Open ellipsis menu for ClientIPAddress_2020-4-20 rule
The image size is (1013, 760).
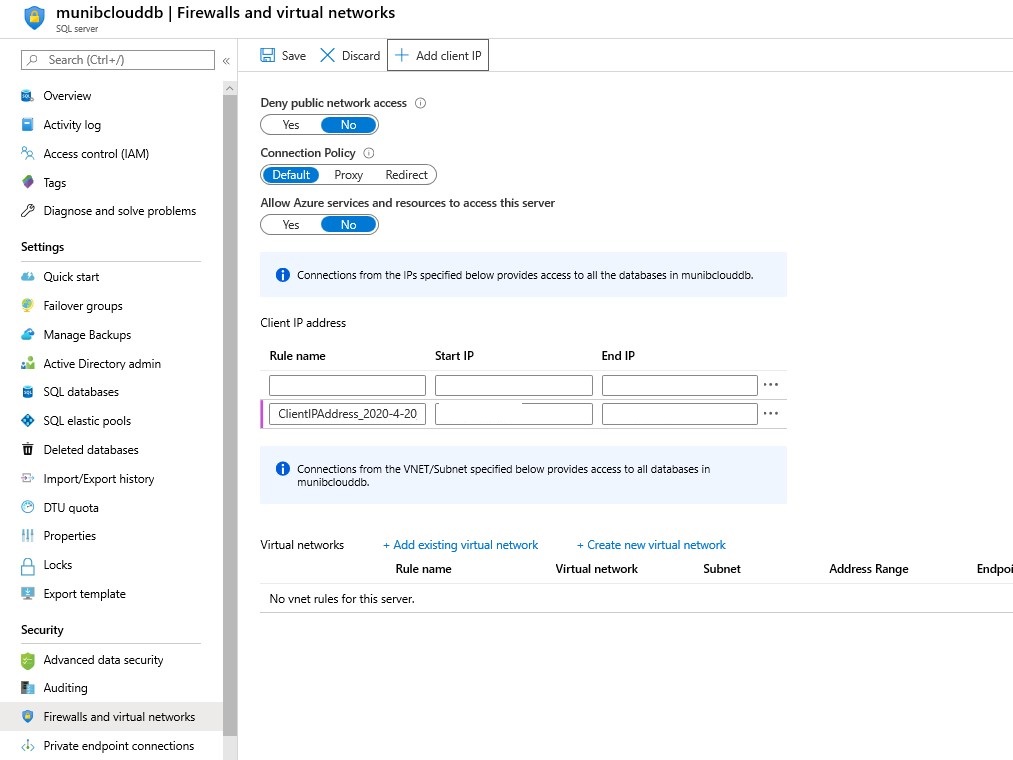[771, 411]
